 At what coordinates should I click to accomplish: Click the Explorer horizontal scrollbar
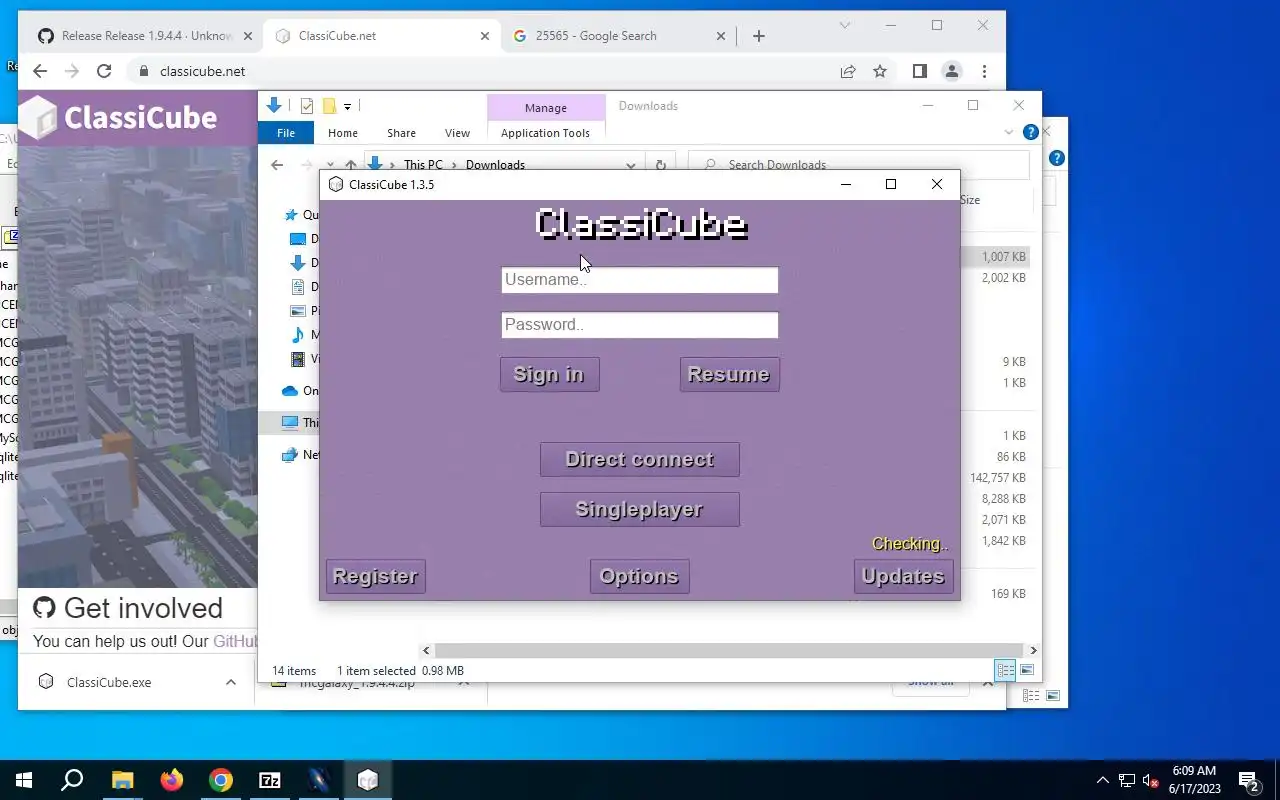(x=729, y=650)
